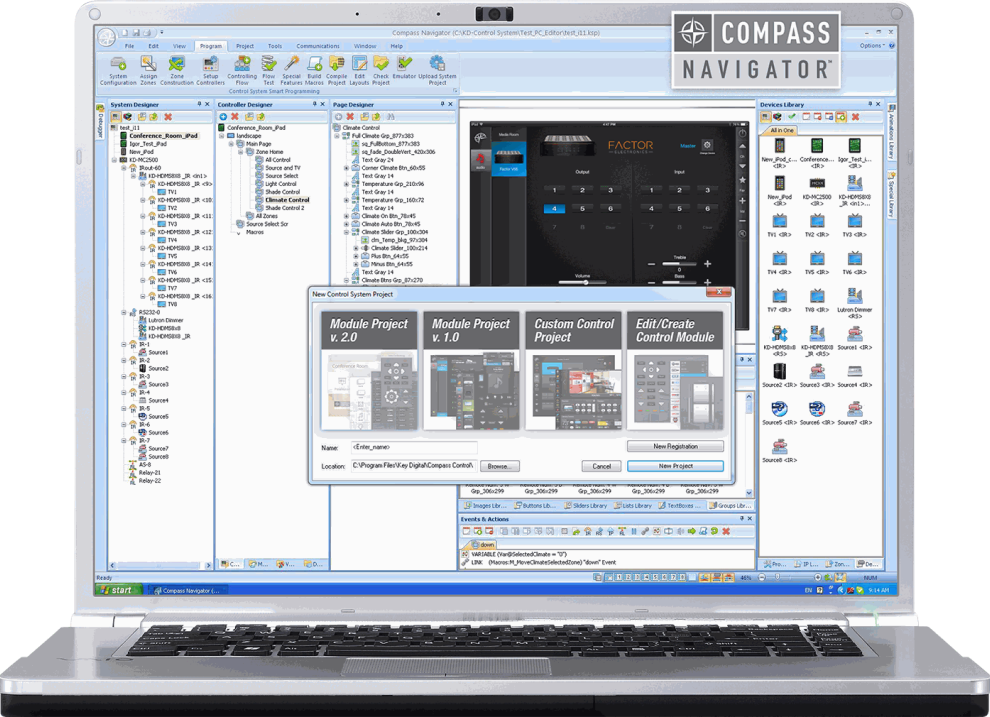Click the Compile Project icon

click(336, 66)
